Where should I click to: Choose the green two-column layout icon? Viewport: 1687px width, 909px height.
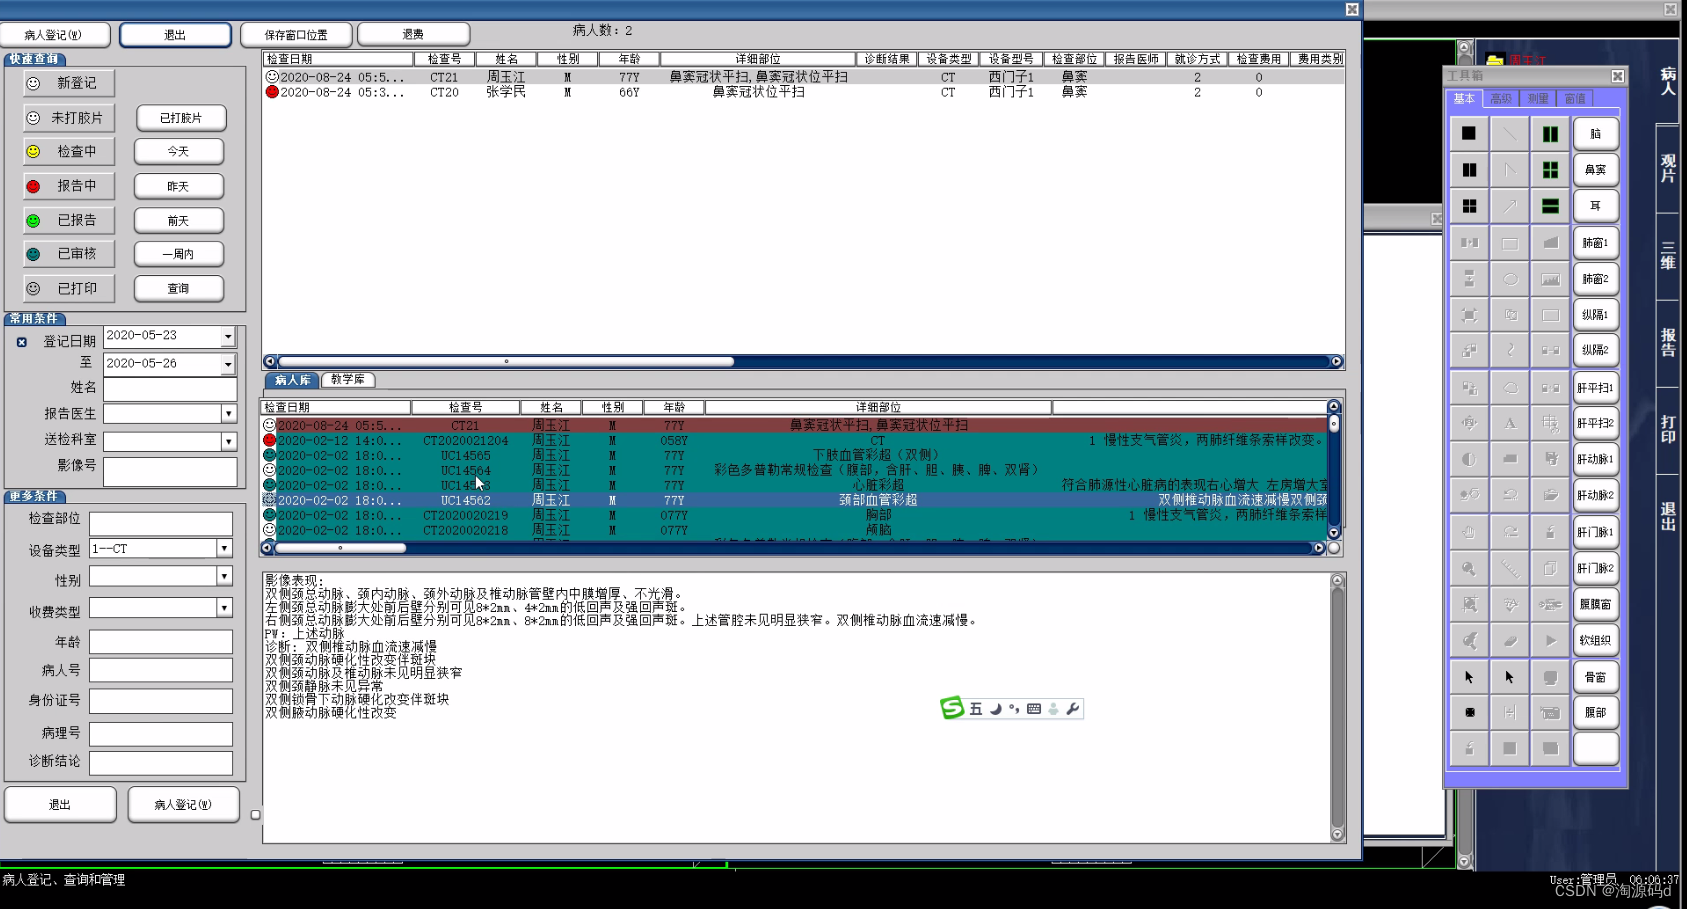click(1550, 133)
